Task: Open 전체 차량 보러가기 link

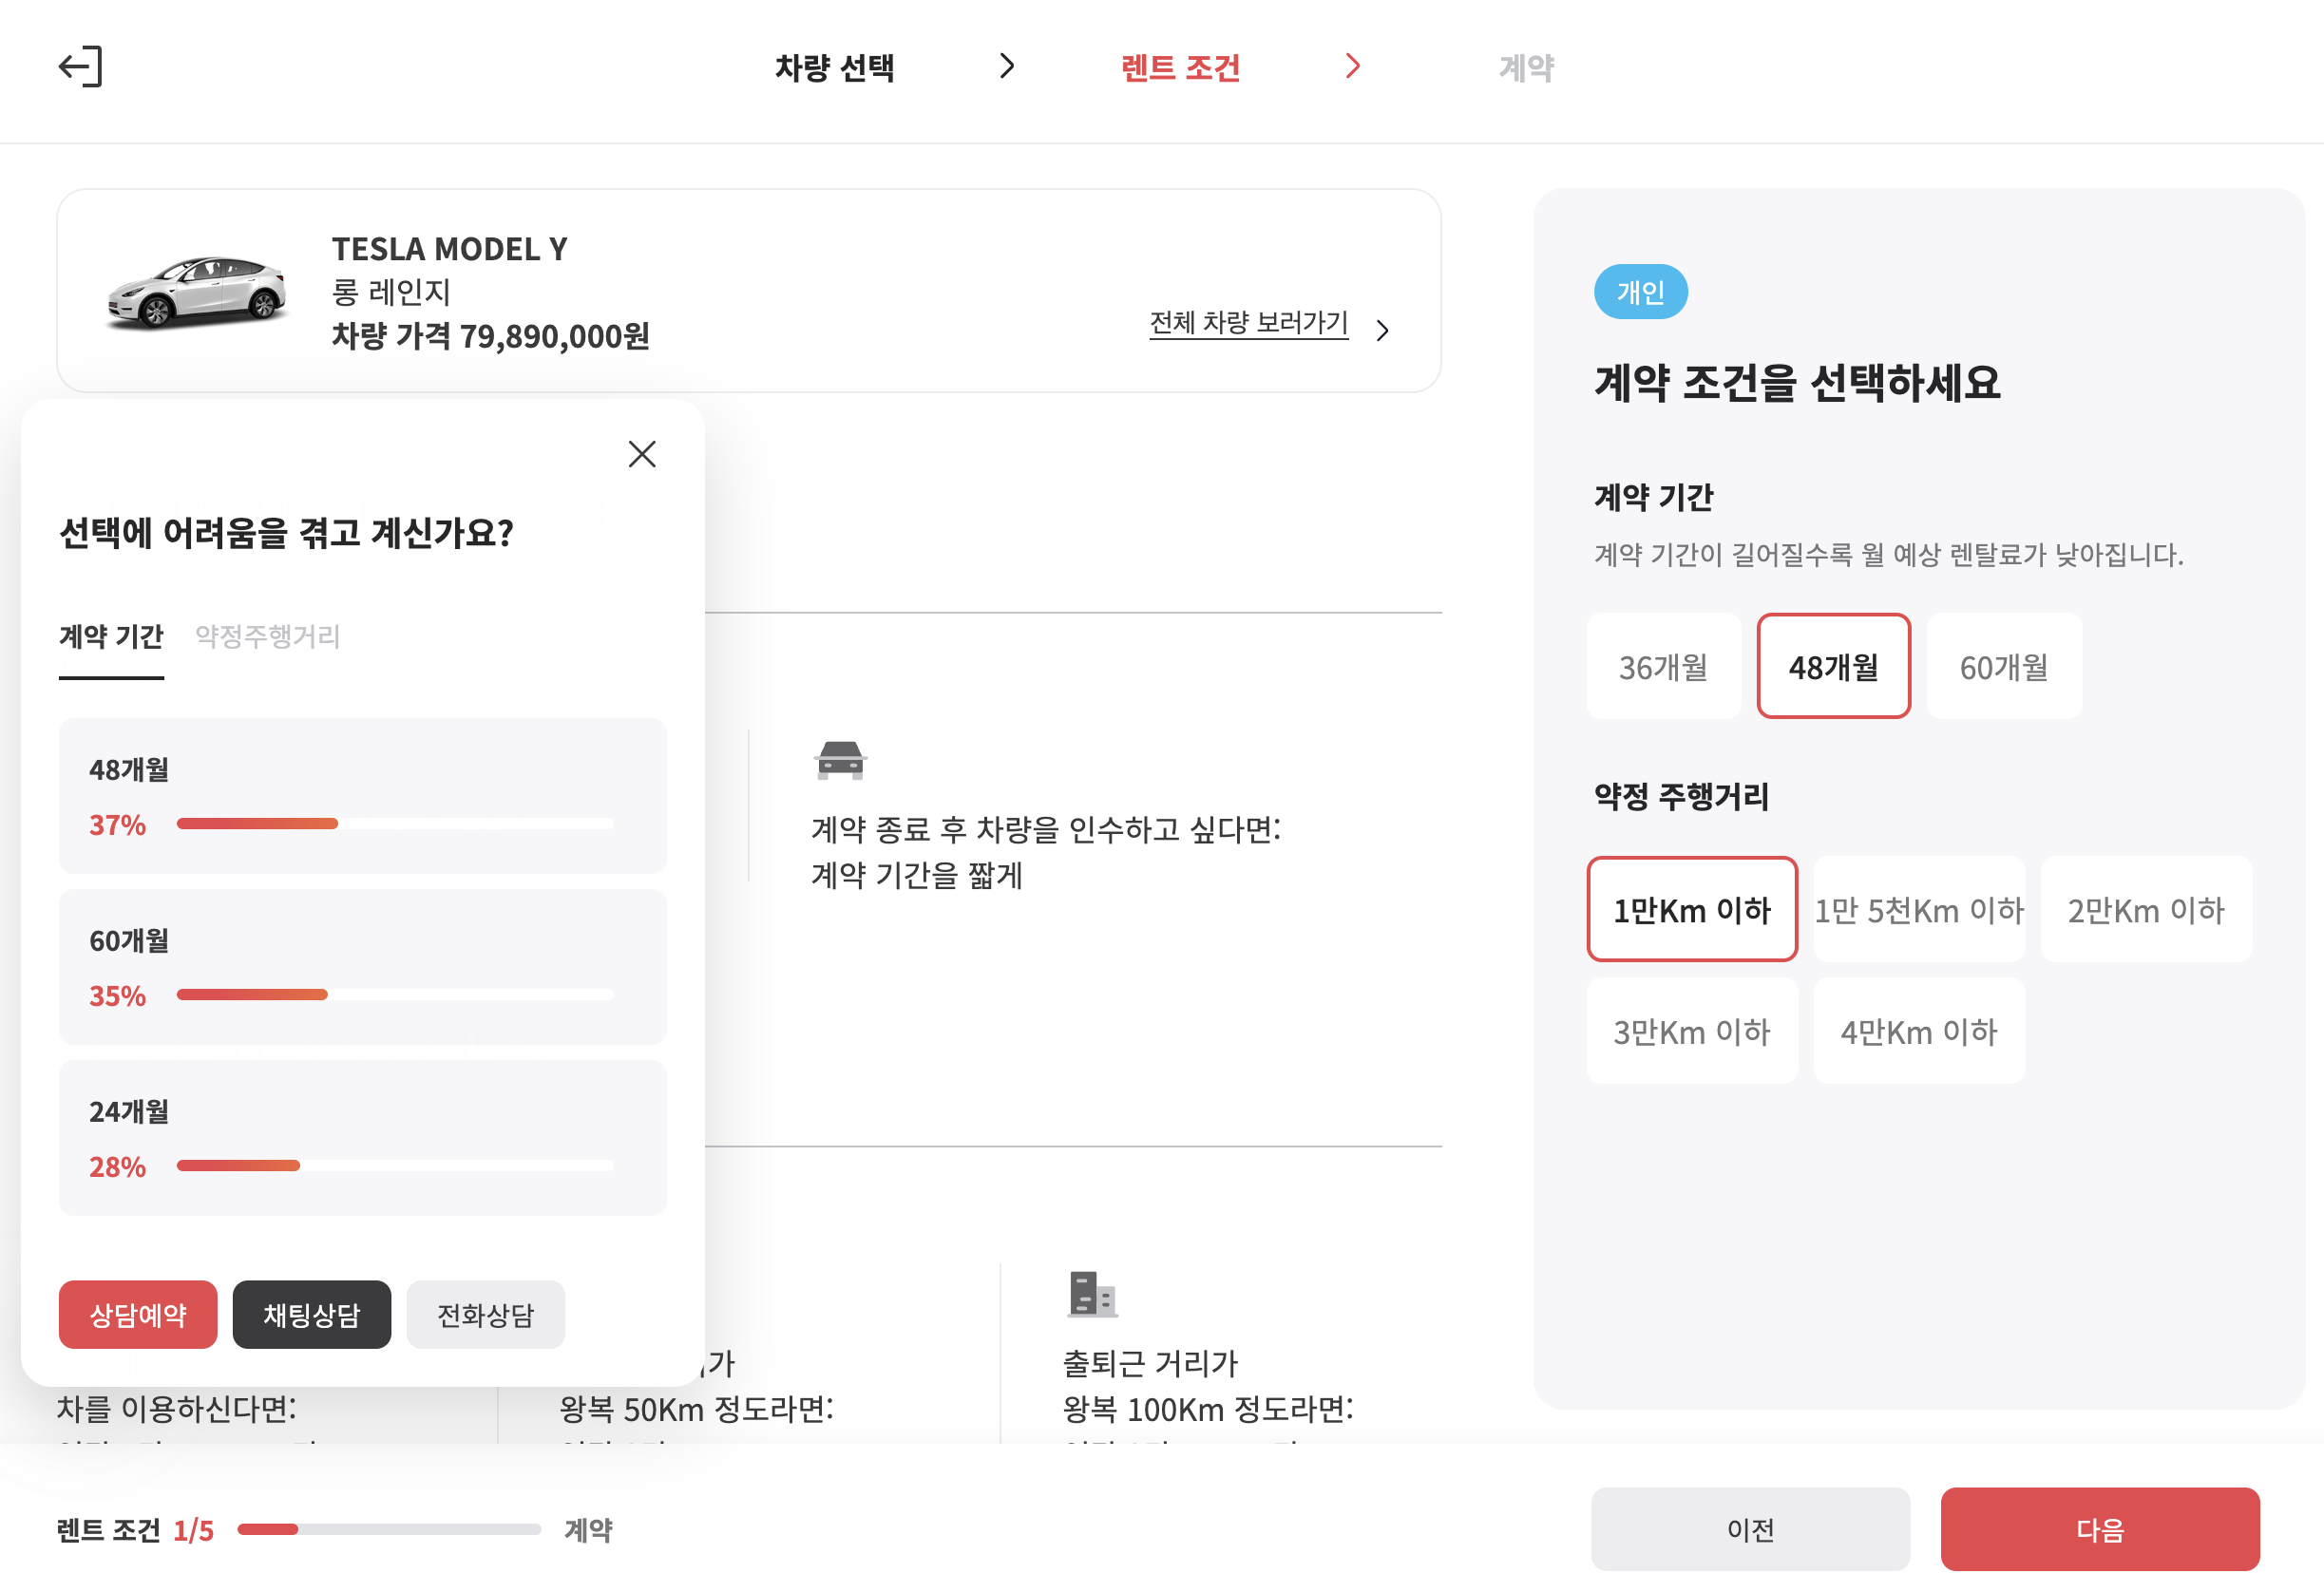Action: [1248, 322]
